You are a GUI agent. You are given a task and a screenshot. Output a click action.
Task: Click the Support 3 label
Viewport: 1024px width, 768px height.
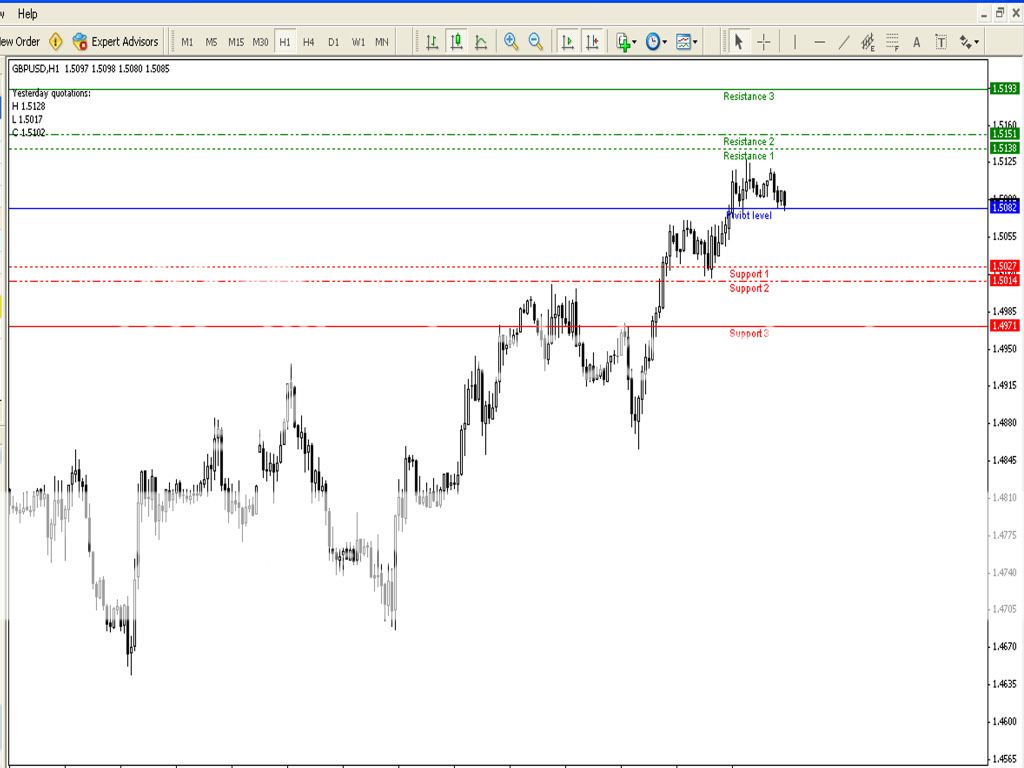pyautogui.click(x=749, y=334)
